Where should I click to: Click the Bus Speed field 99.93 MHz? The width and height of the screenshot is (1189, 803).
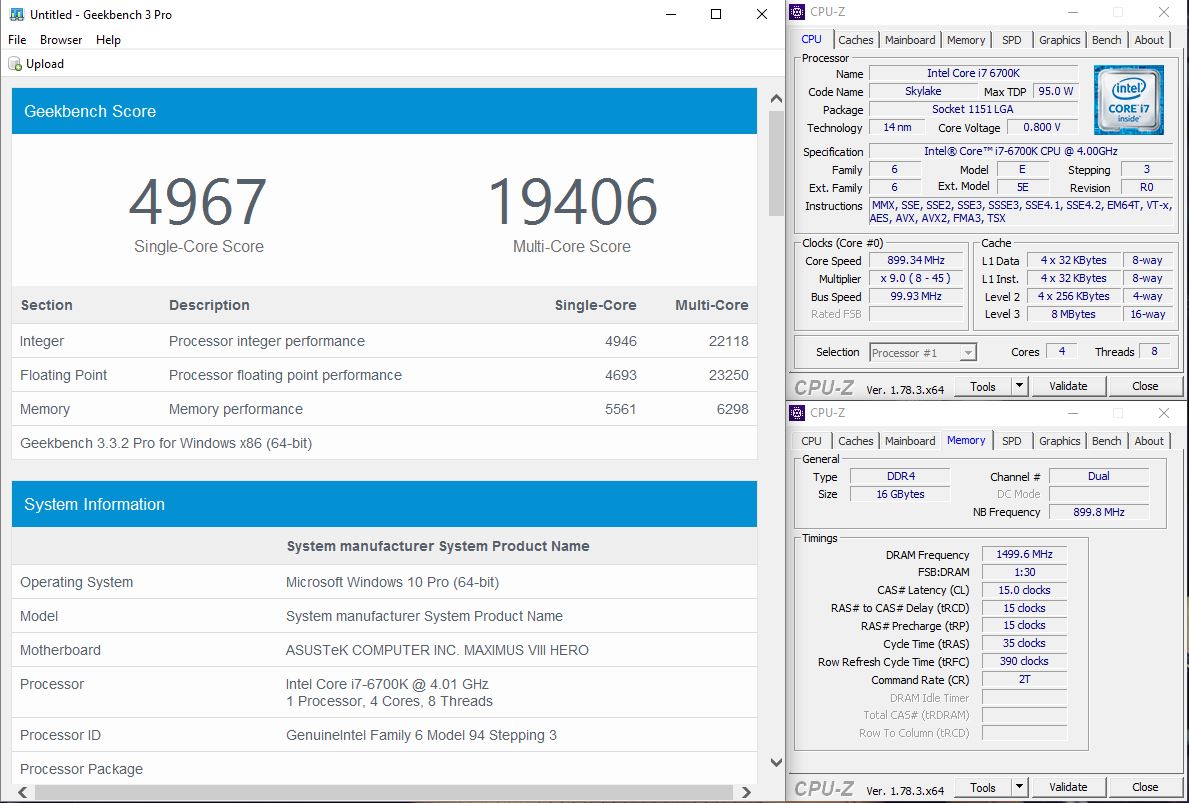[x=916, y=296]
